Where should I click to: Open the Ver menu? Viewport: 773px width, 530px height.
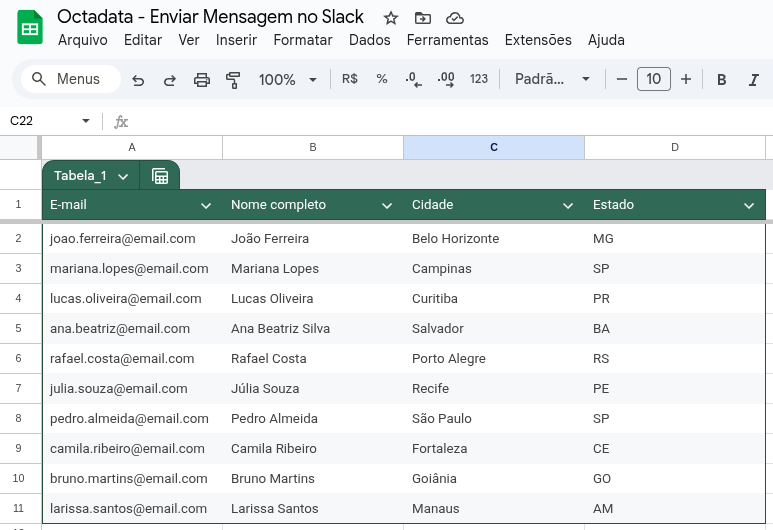coord(189,40)
